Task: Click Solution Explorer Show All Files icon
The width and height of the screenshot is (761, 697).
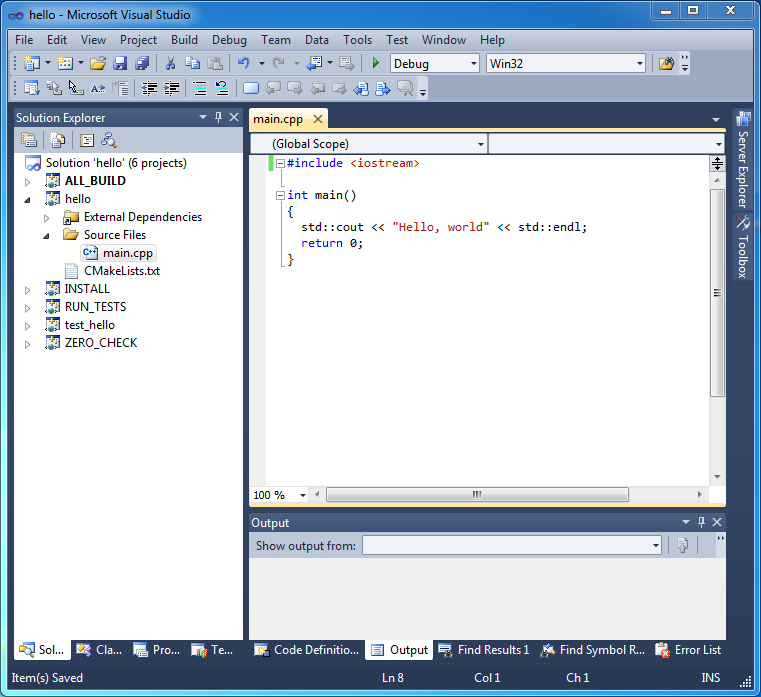Action: 57,140
